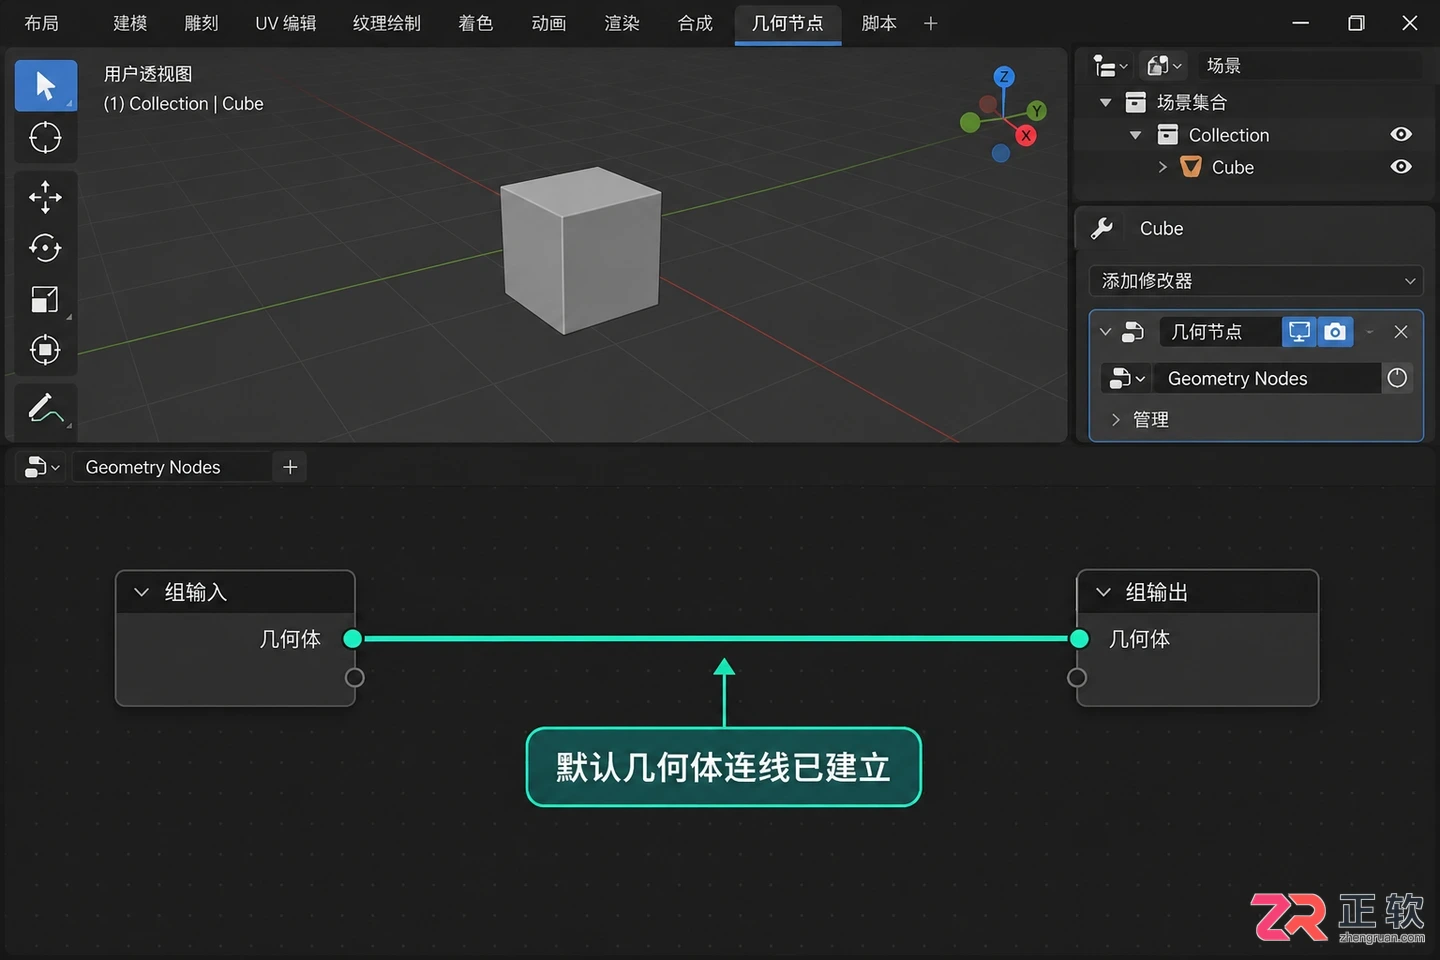Expand the 管理 subpanel

pos(1116,420)
